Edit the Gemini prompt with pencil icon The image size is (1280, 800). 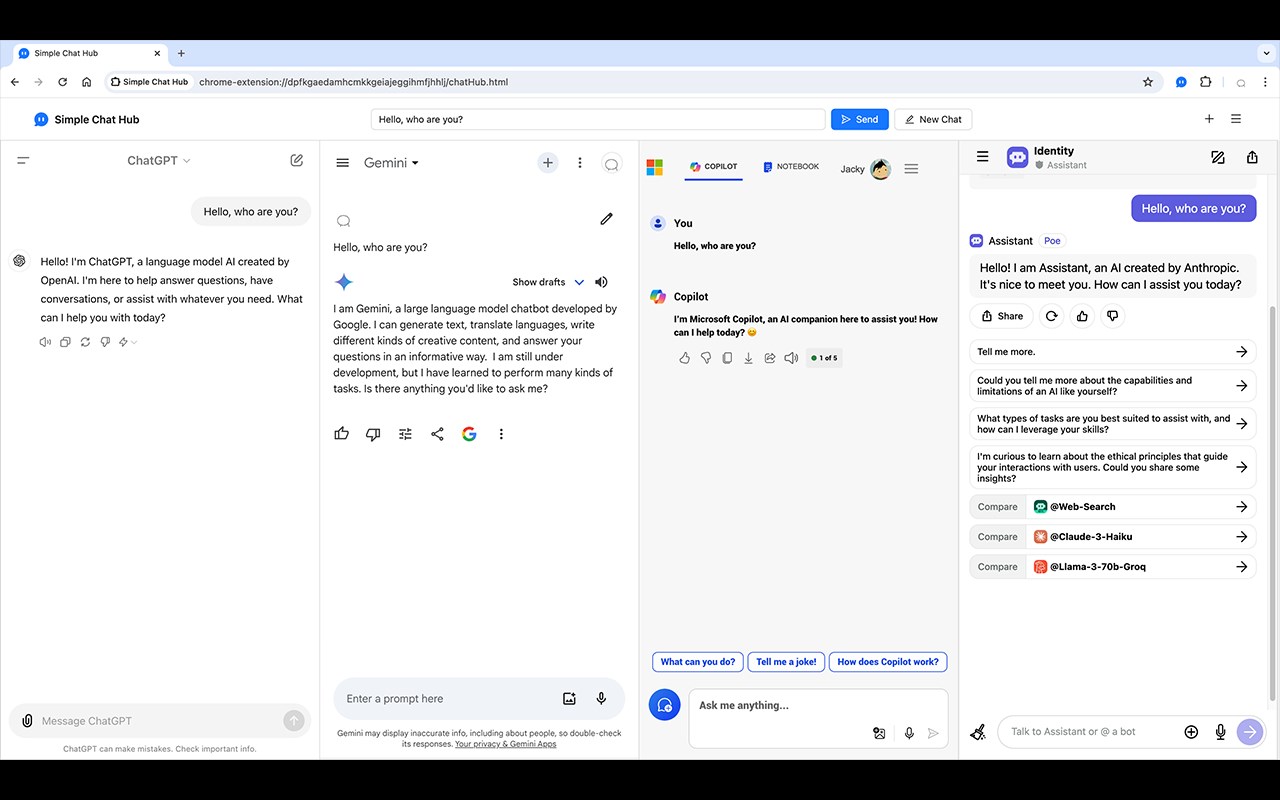[606, 219]
